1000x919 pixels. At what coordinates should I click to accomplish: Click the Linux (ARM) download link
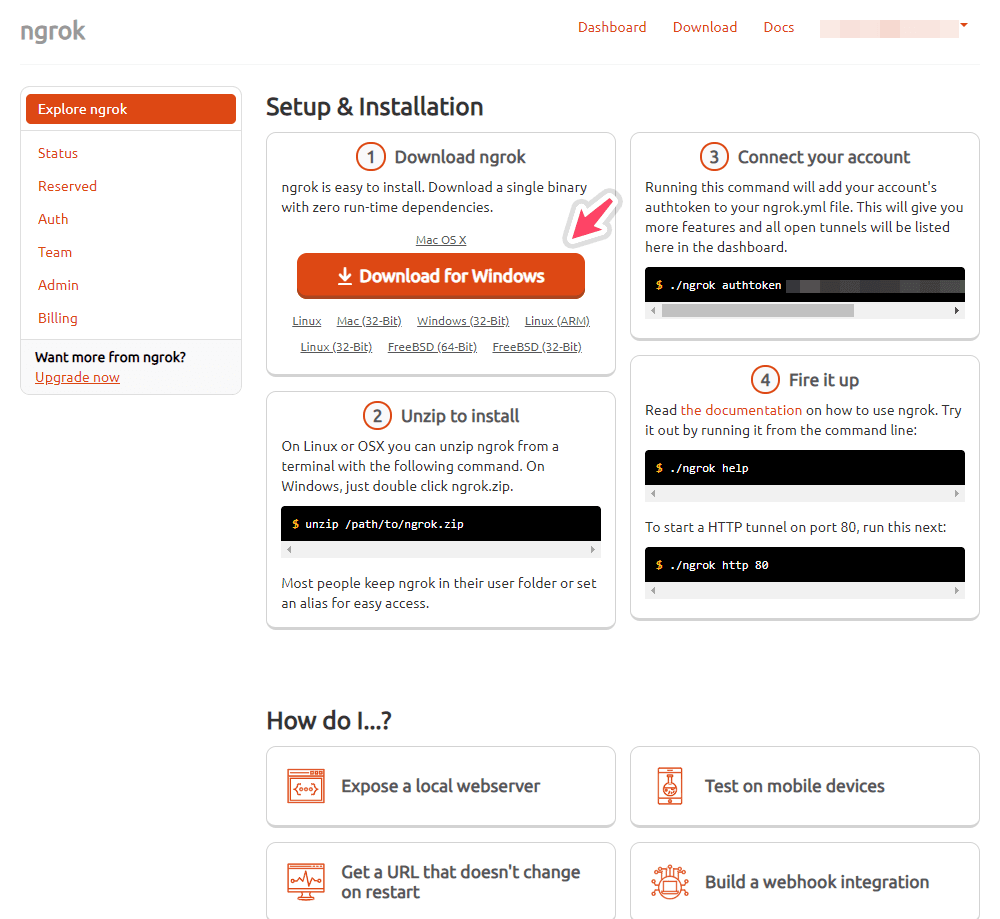[x=557, y=321]
